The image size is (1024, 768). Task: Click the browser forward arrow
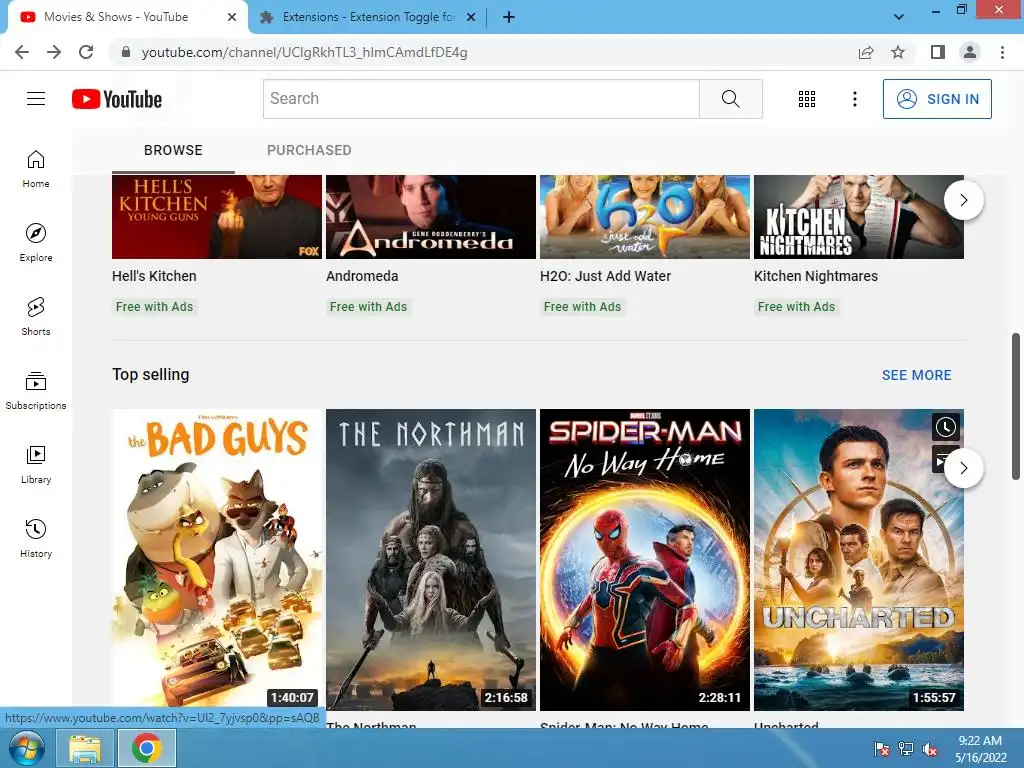[x=54, y=52]
